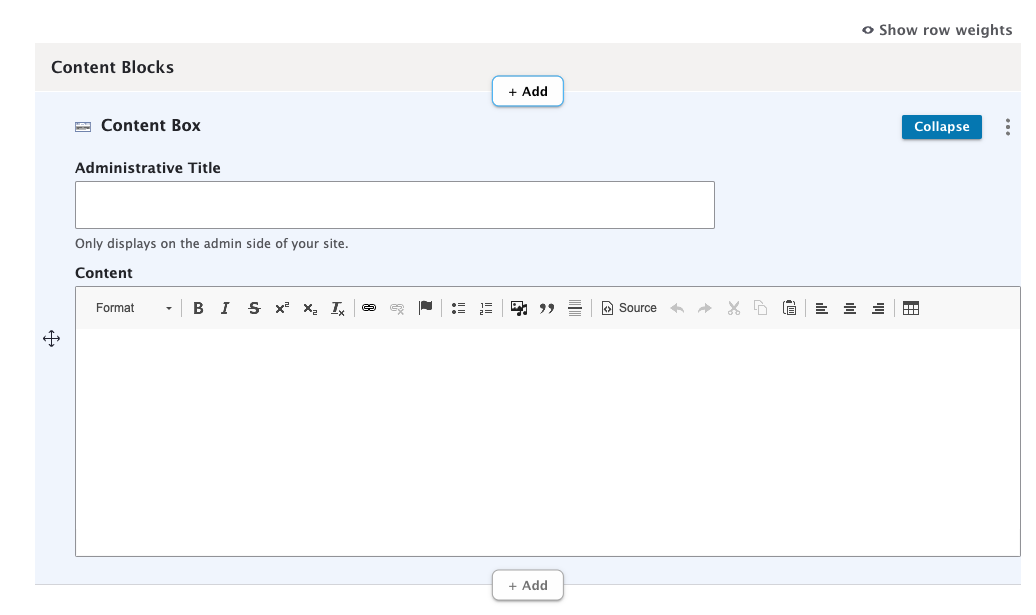1036x615 pixels.
Task: Apply superscript formatting
Action: (x=282, y=308)
